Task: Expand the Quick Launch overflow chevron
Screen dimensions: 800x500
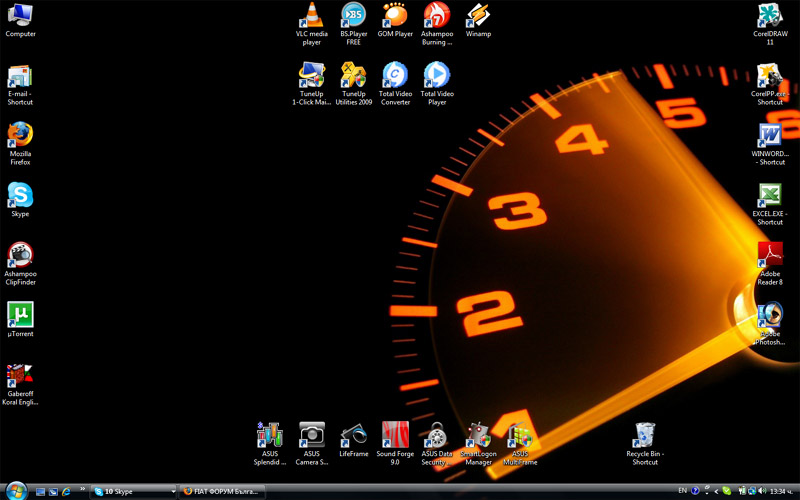Action: click(82, 490)
